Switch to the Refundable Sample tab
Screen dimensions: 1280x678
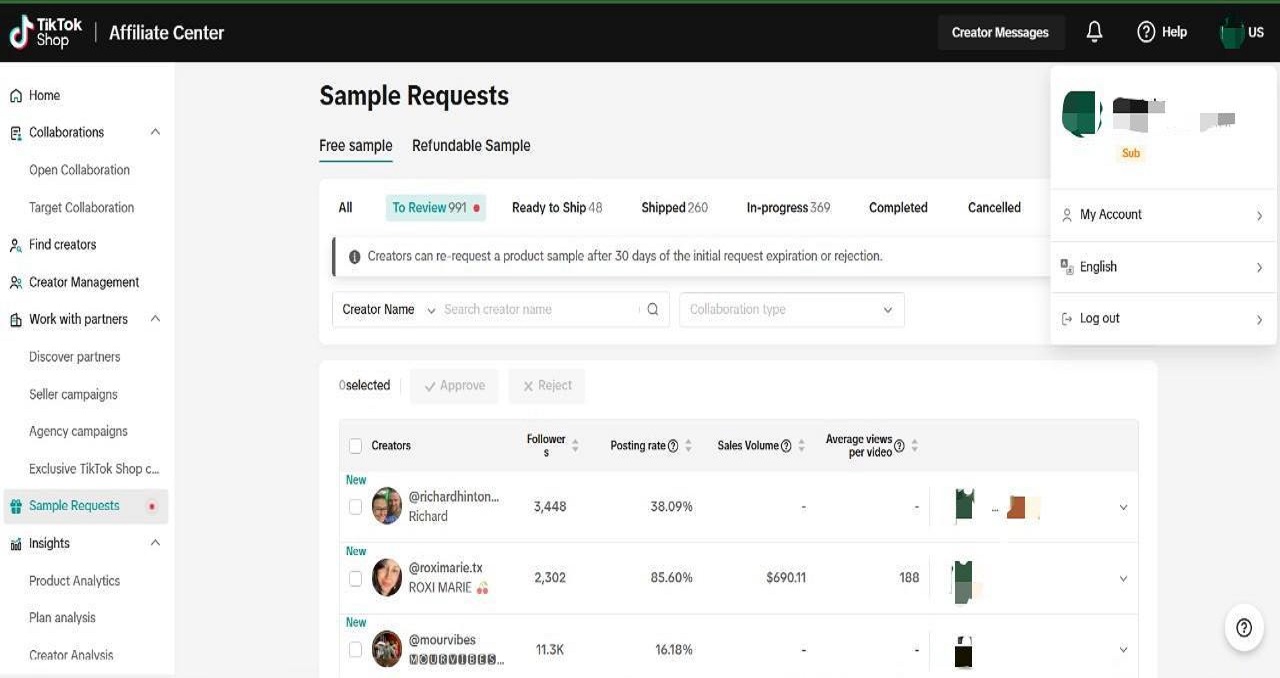point(471,146)
